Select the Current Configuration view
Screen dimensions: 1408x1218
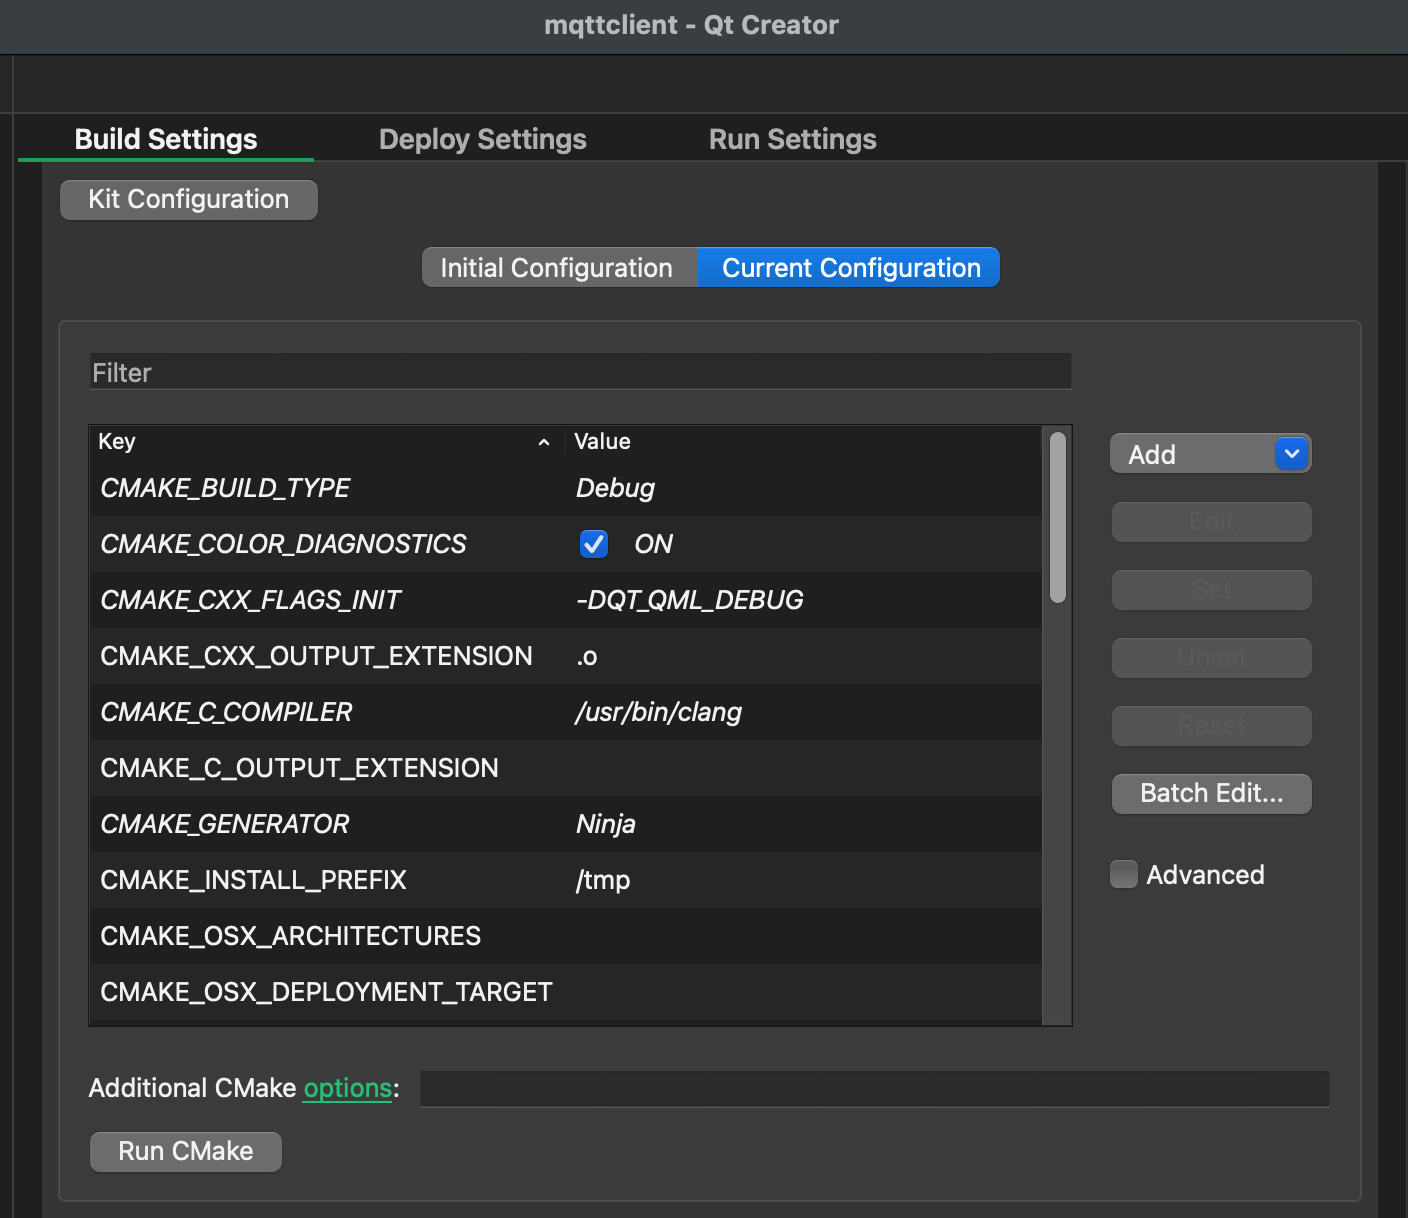click(x=850, y=268)
